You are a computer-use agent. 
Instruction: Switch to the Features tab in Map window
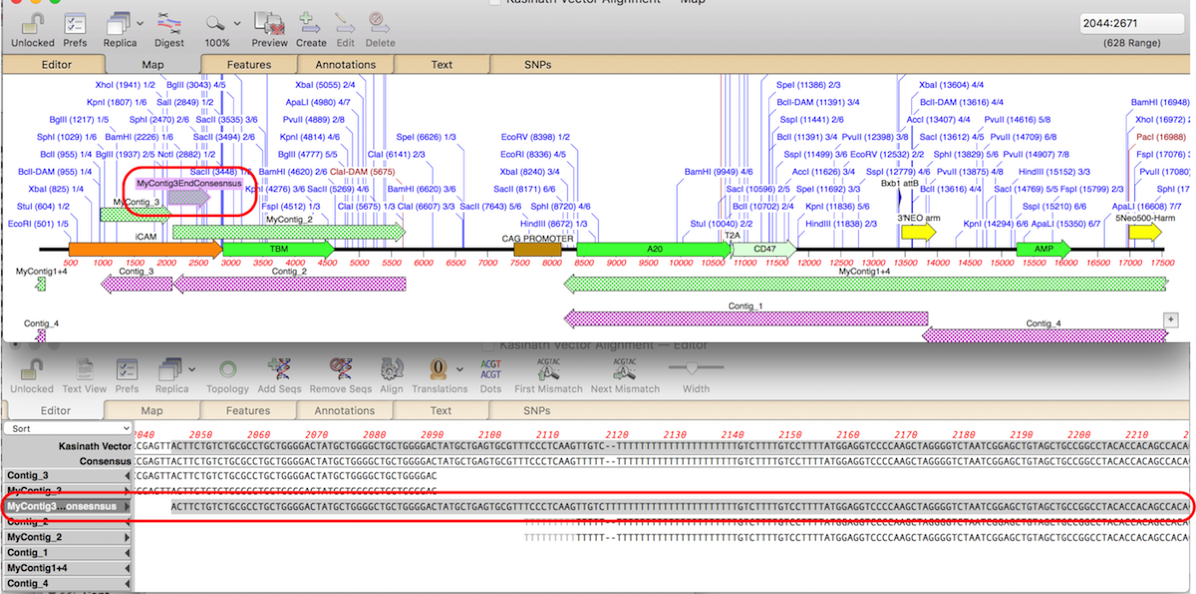pos(248,65)
